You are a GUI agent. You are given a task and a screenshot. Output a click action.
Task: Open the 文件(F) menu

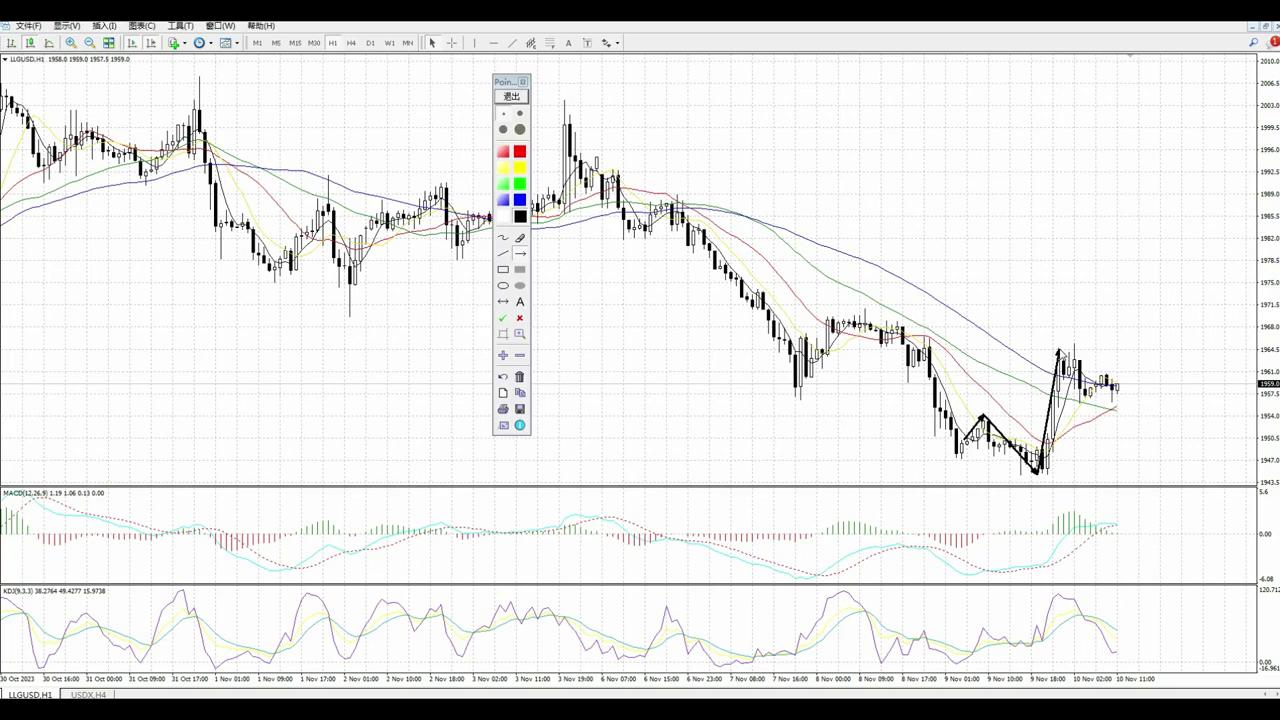28,26
